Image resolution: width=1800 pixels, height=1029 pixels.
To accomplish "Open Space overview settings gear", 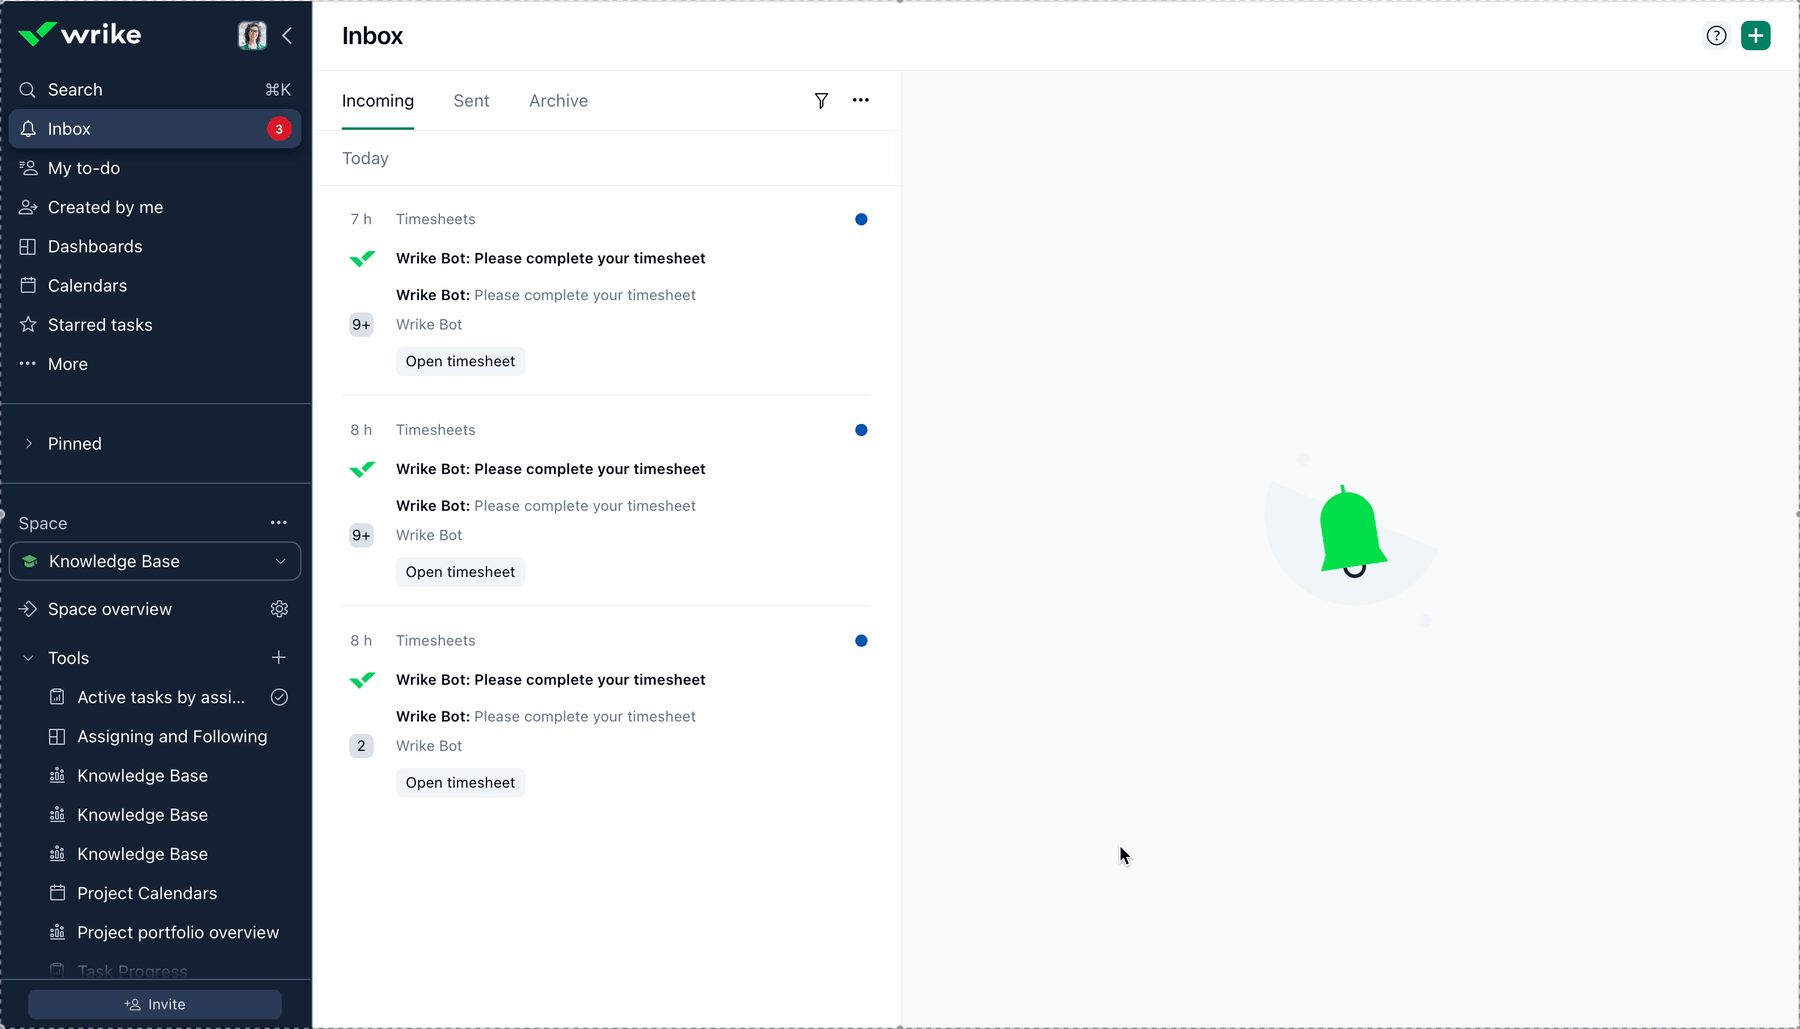I will point(279,609).
